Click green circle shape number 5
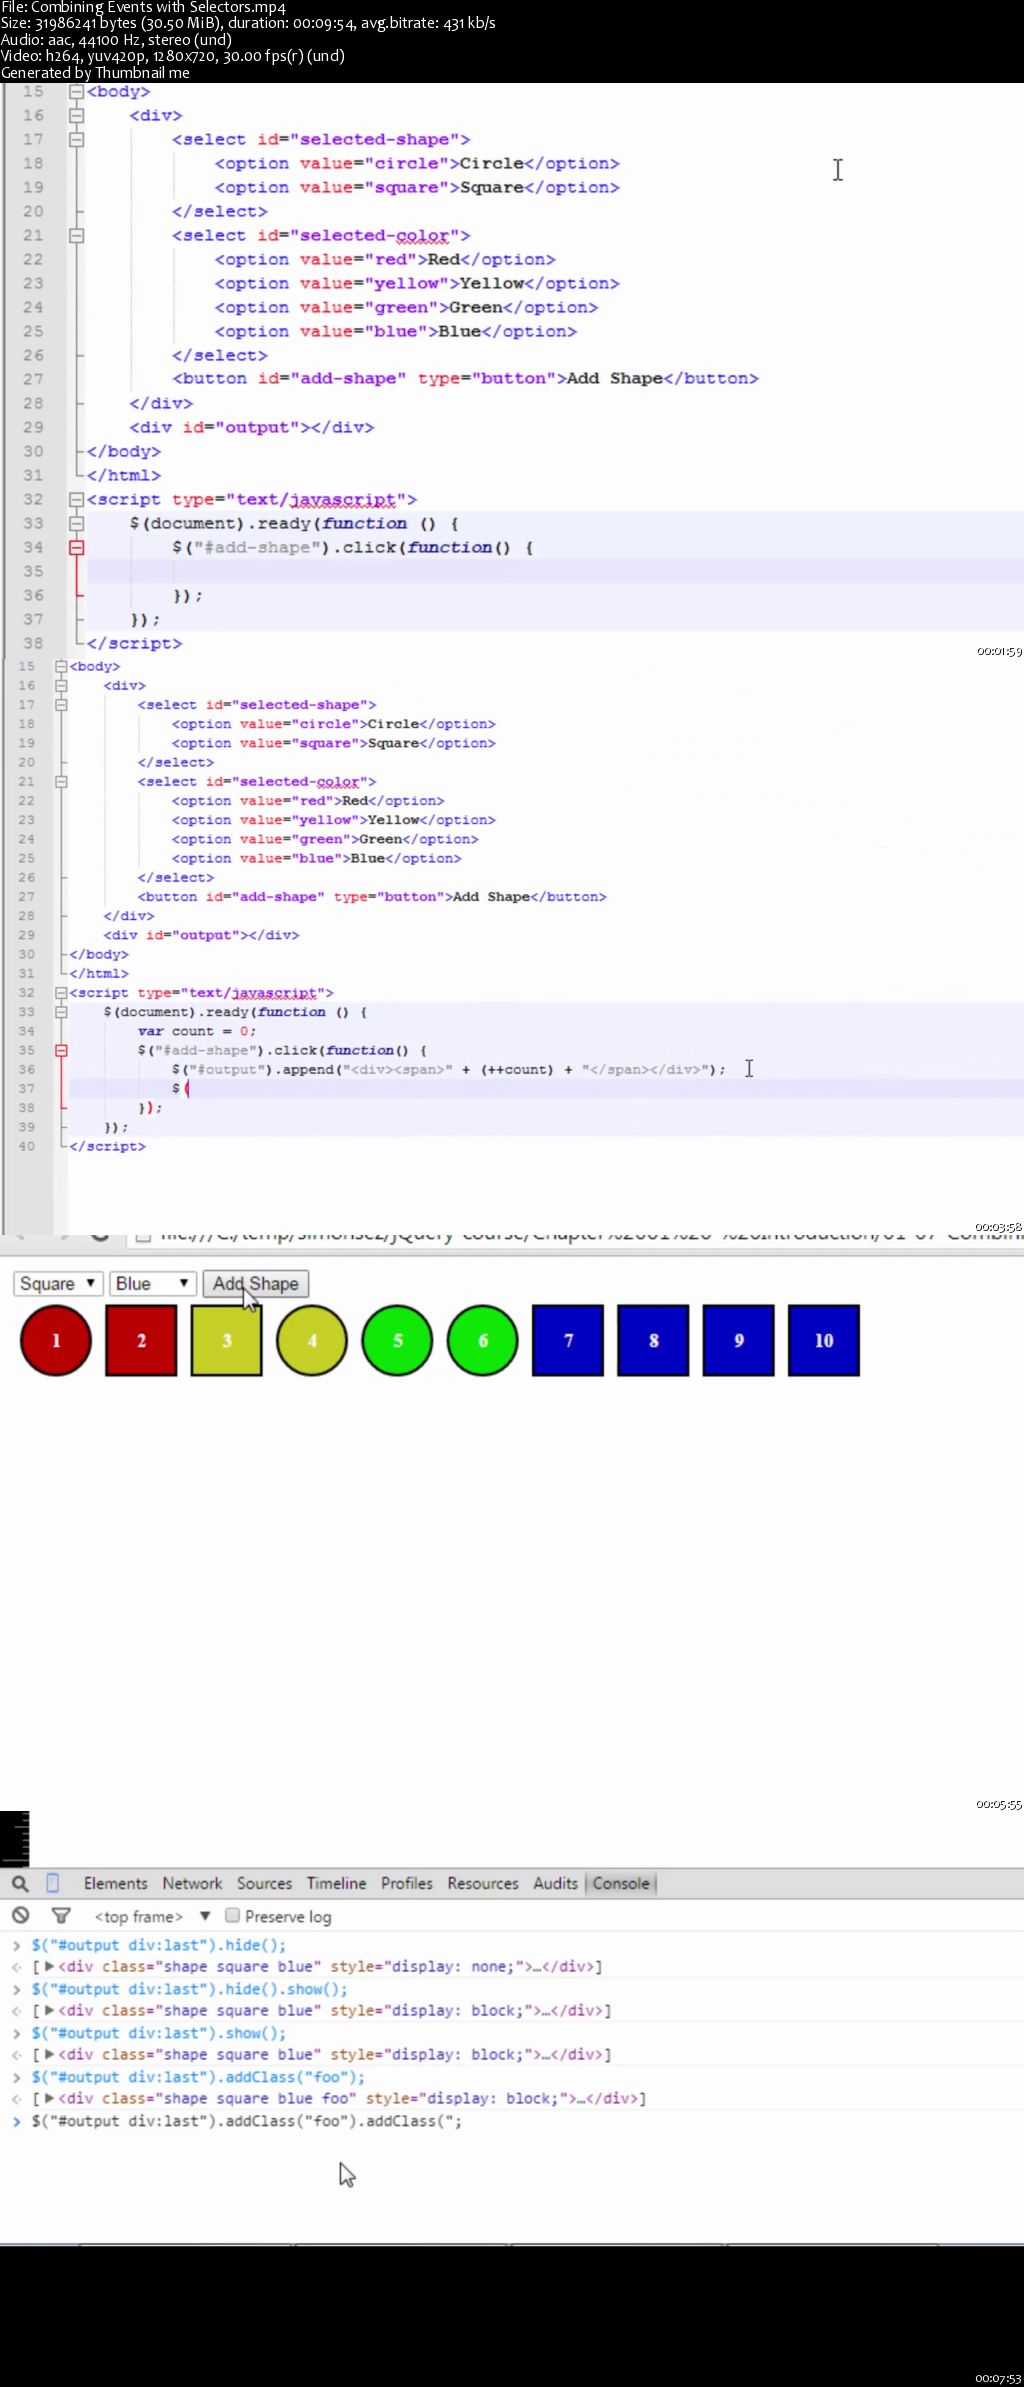The height and width of the screenshot is (2387, 1024). click(397, 1340)
